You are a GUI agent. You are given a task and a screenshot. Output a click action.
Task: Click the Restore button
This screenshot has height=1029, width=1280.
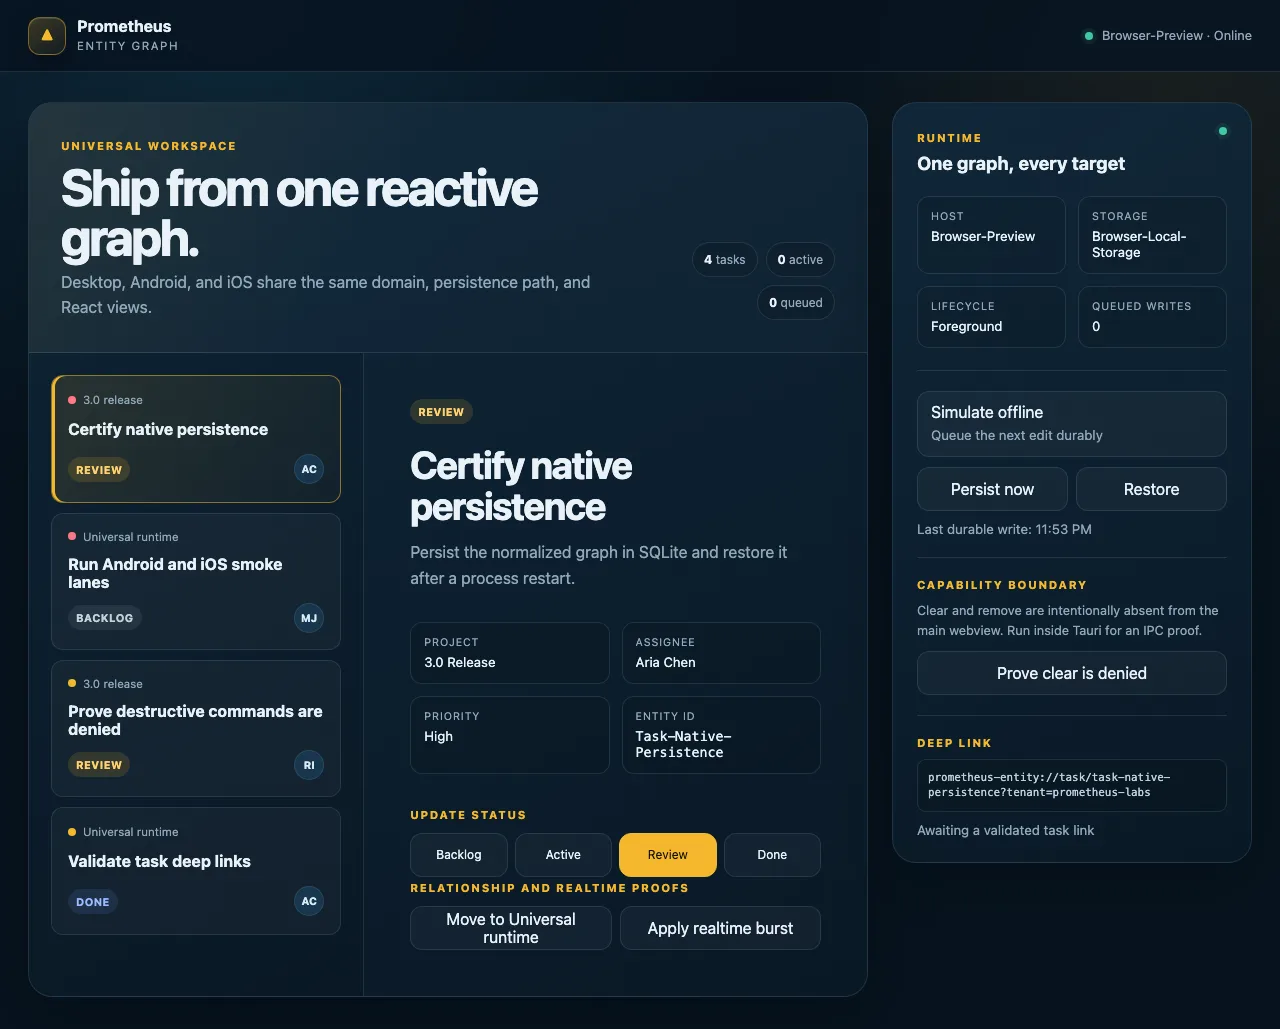[x=1151, y=489]
